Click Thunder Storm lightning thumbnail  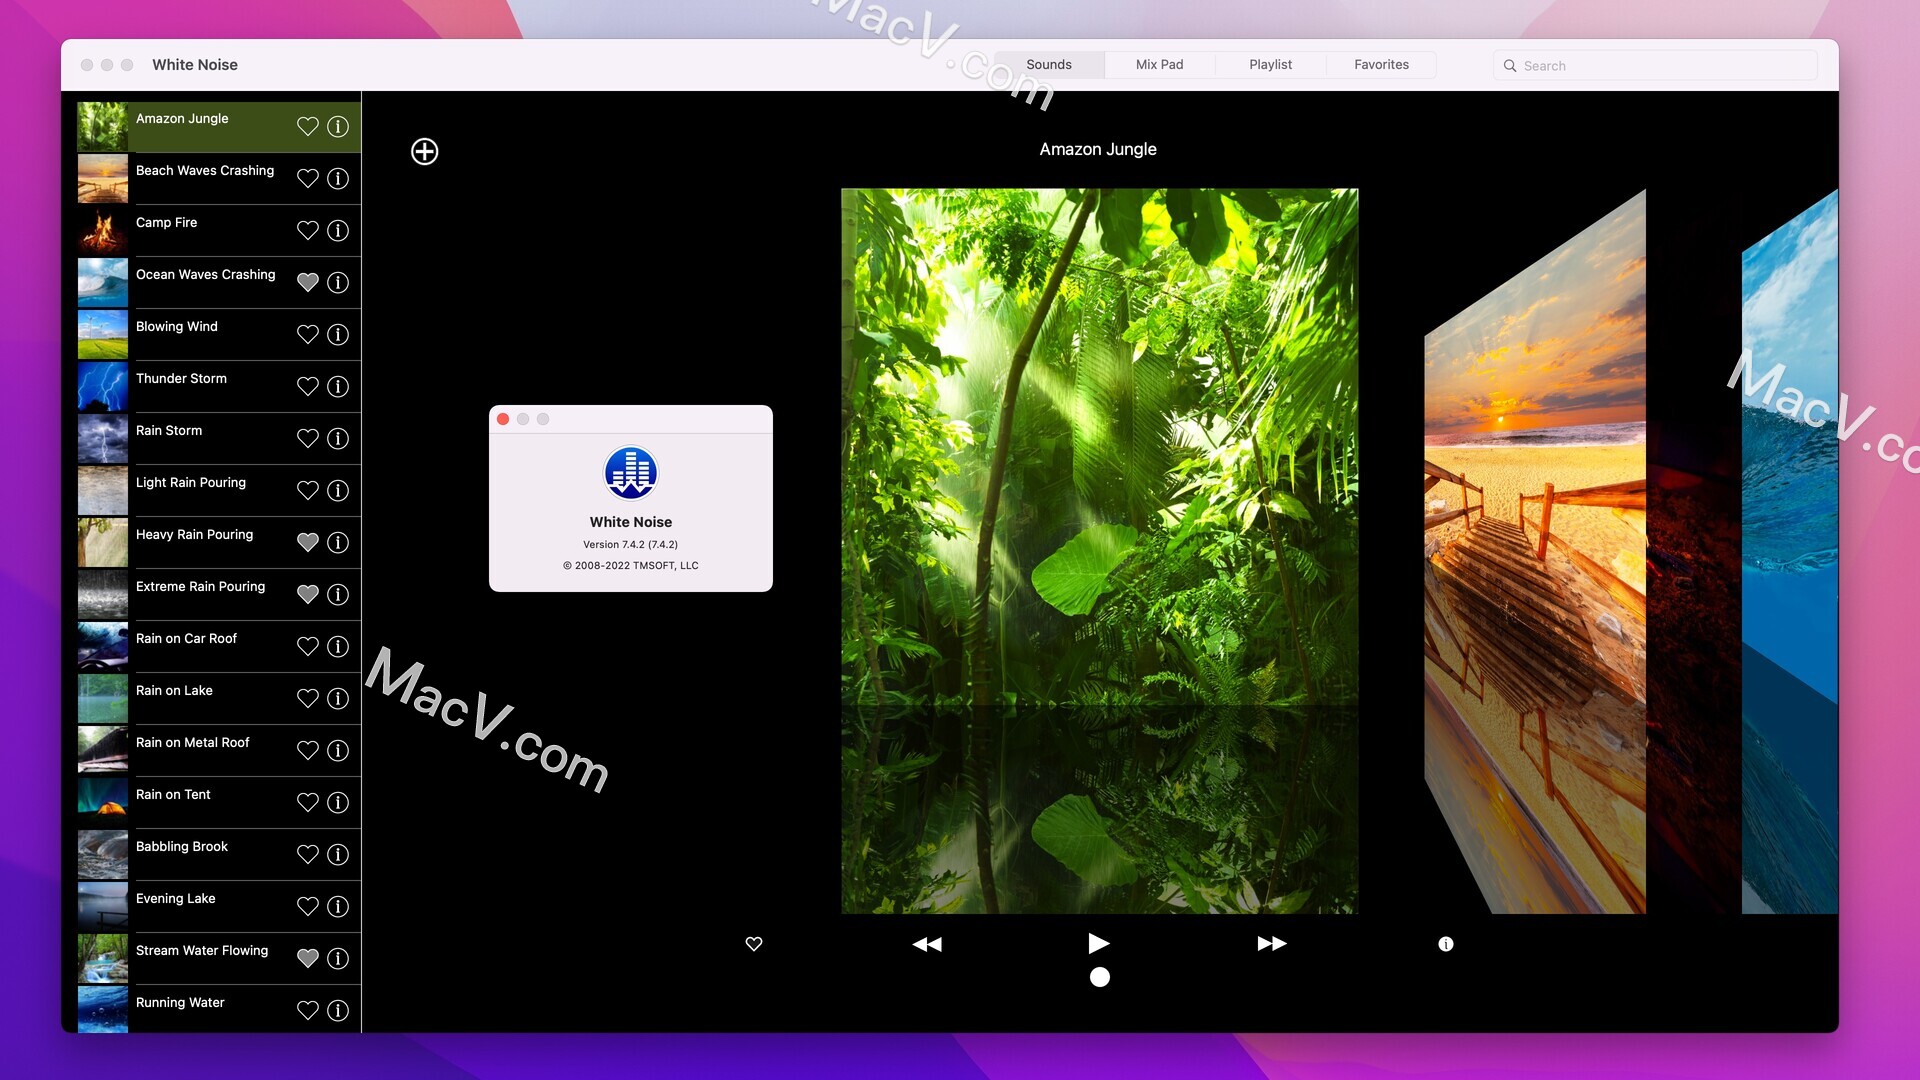point(103,387)
